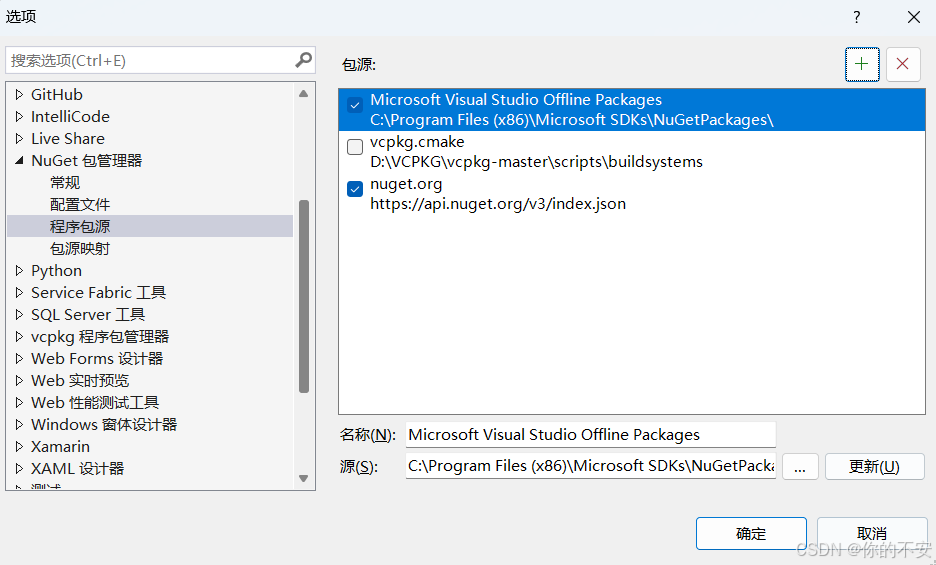Click scroll down arrow in options tree
The width and height of the screenshot is (936, 565).
pos(303,478)
